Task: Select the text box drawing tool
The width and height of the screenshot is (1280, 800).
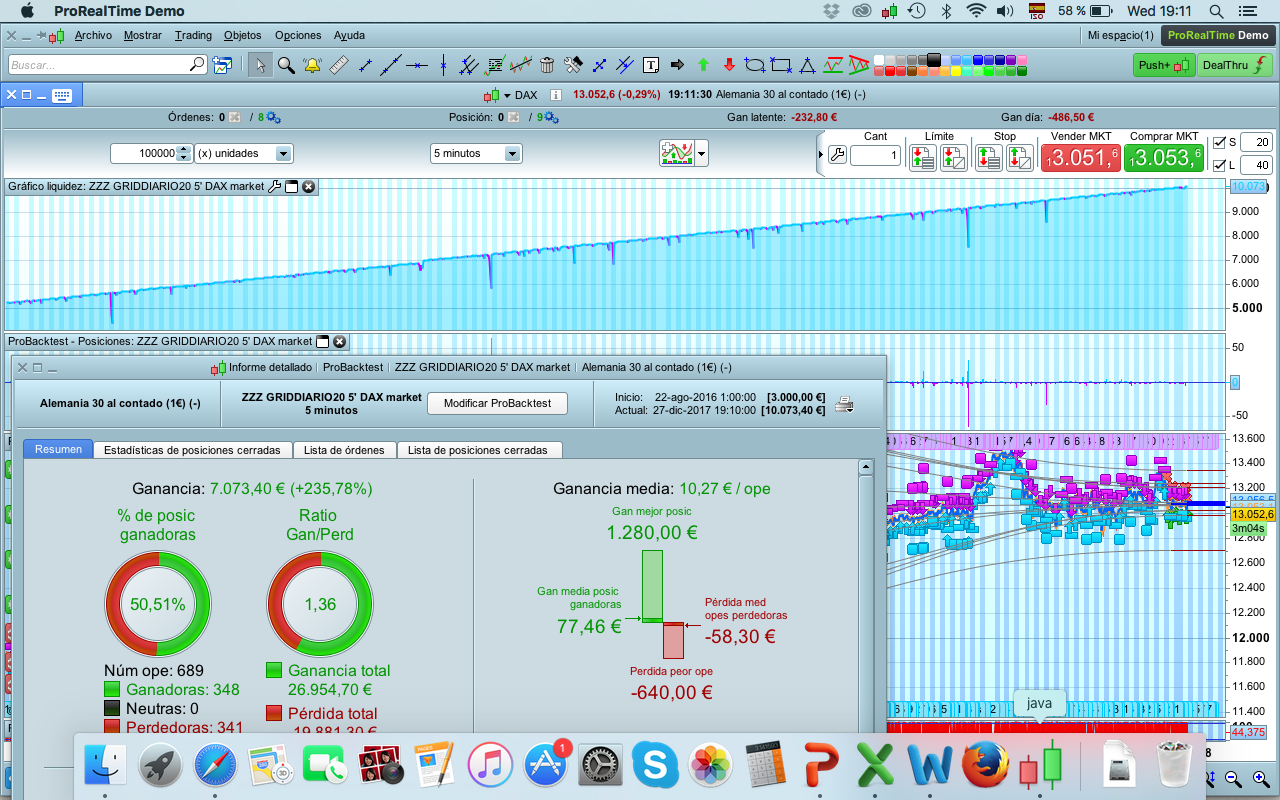Action: [x=651, y=65]
